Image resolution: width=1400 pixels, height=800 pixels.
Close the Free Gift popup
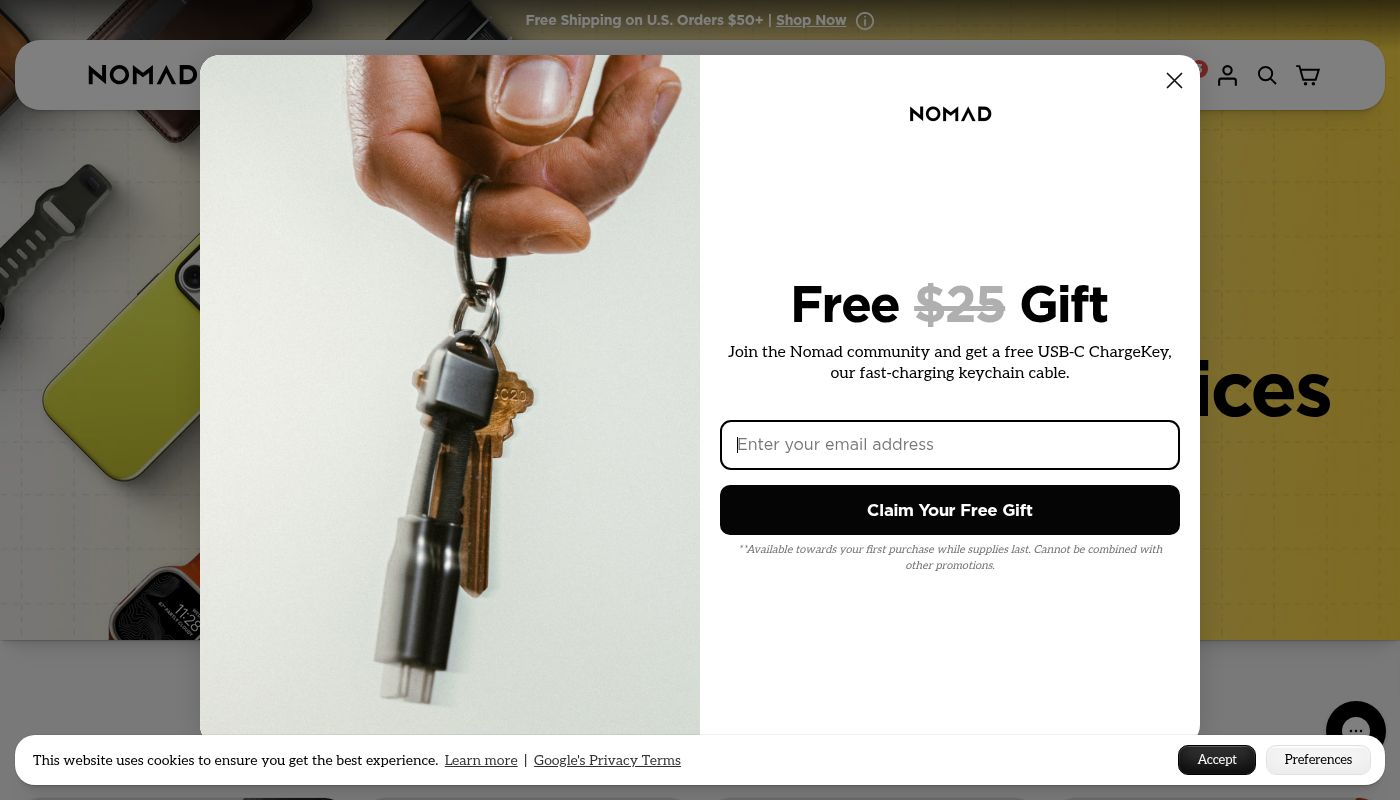click(x=1174, y=81)
